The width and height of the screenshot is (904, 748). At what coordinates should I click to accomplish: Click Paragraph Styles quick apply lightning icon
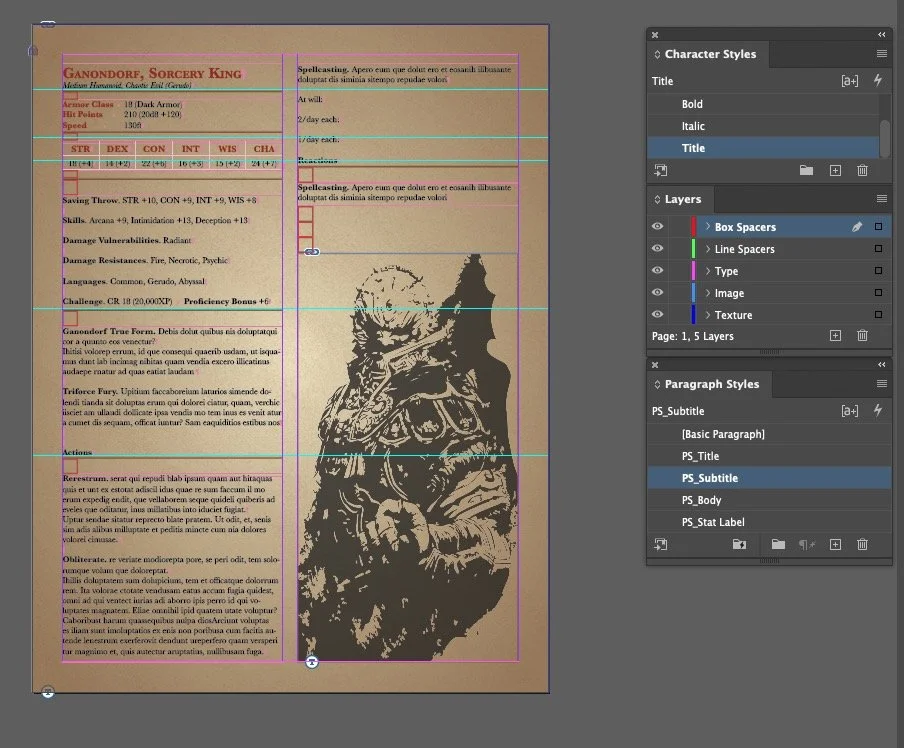(877, 411)
